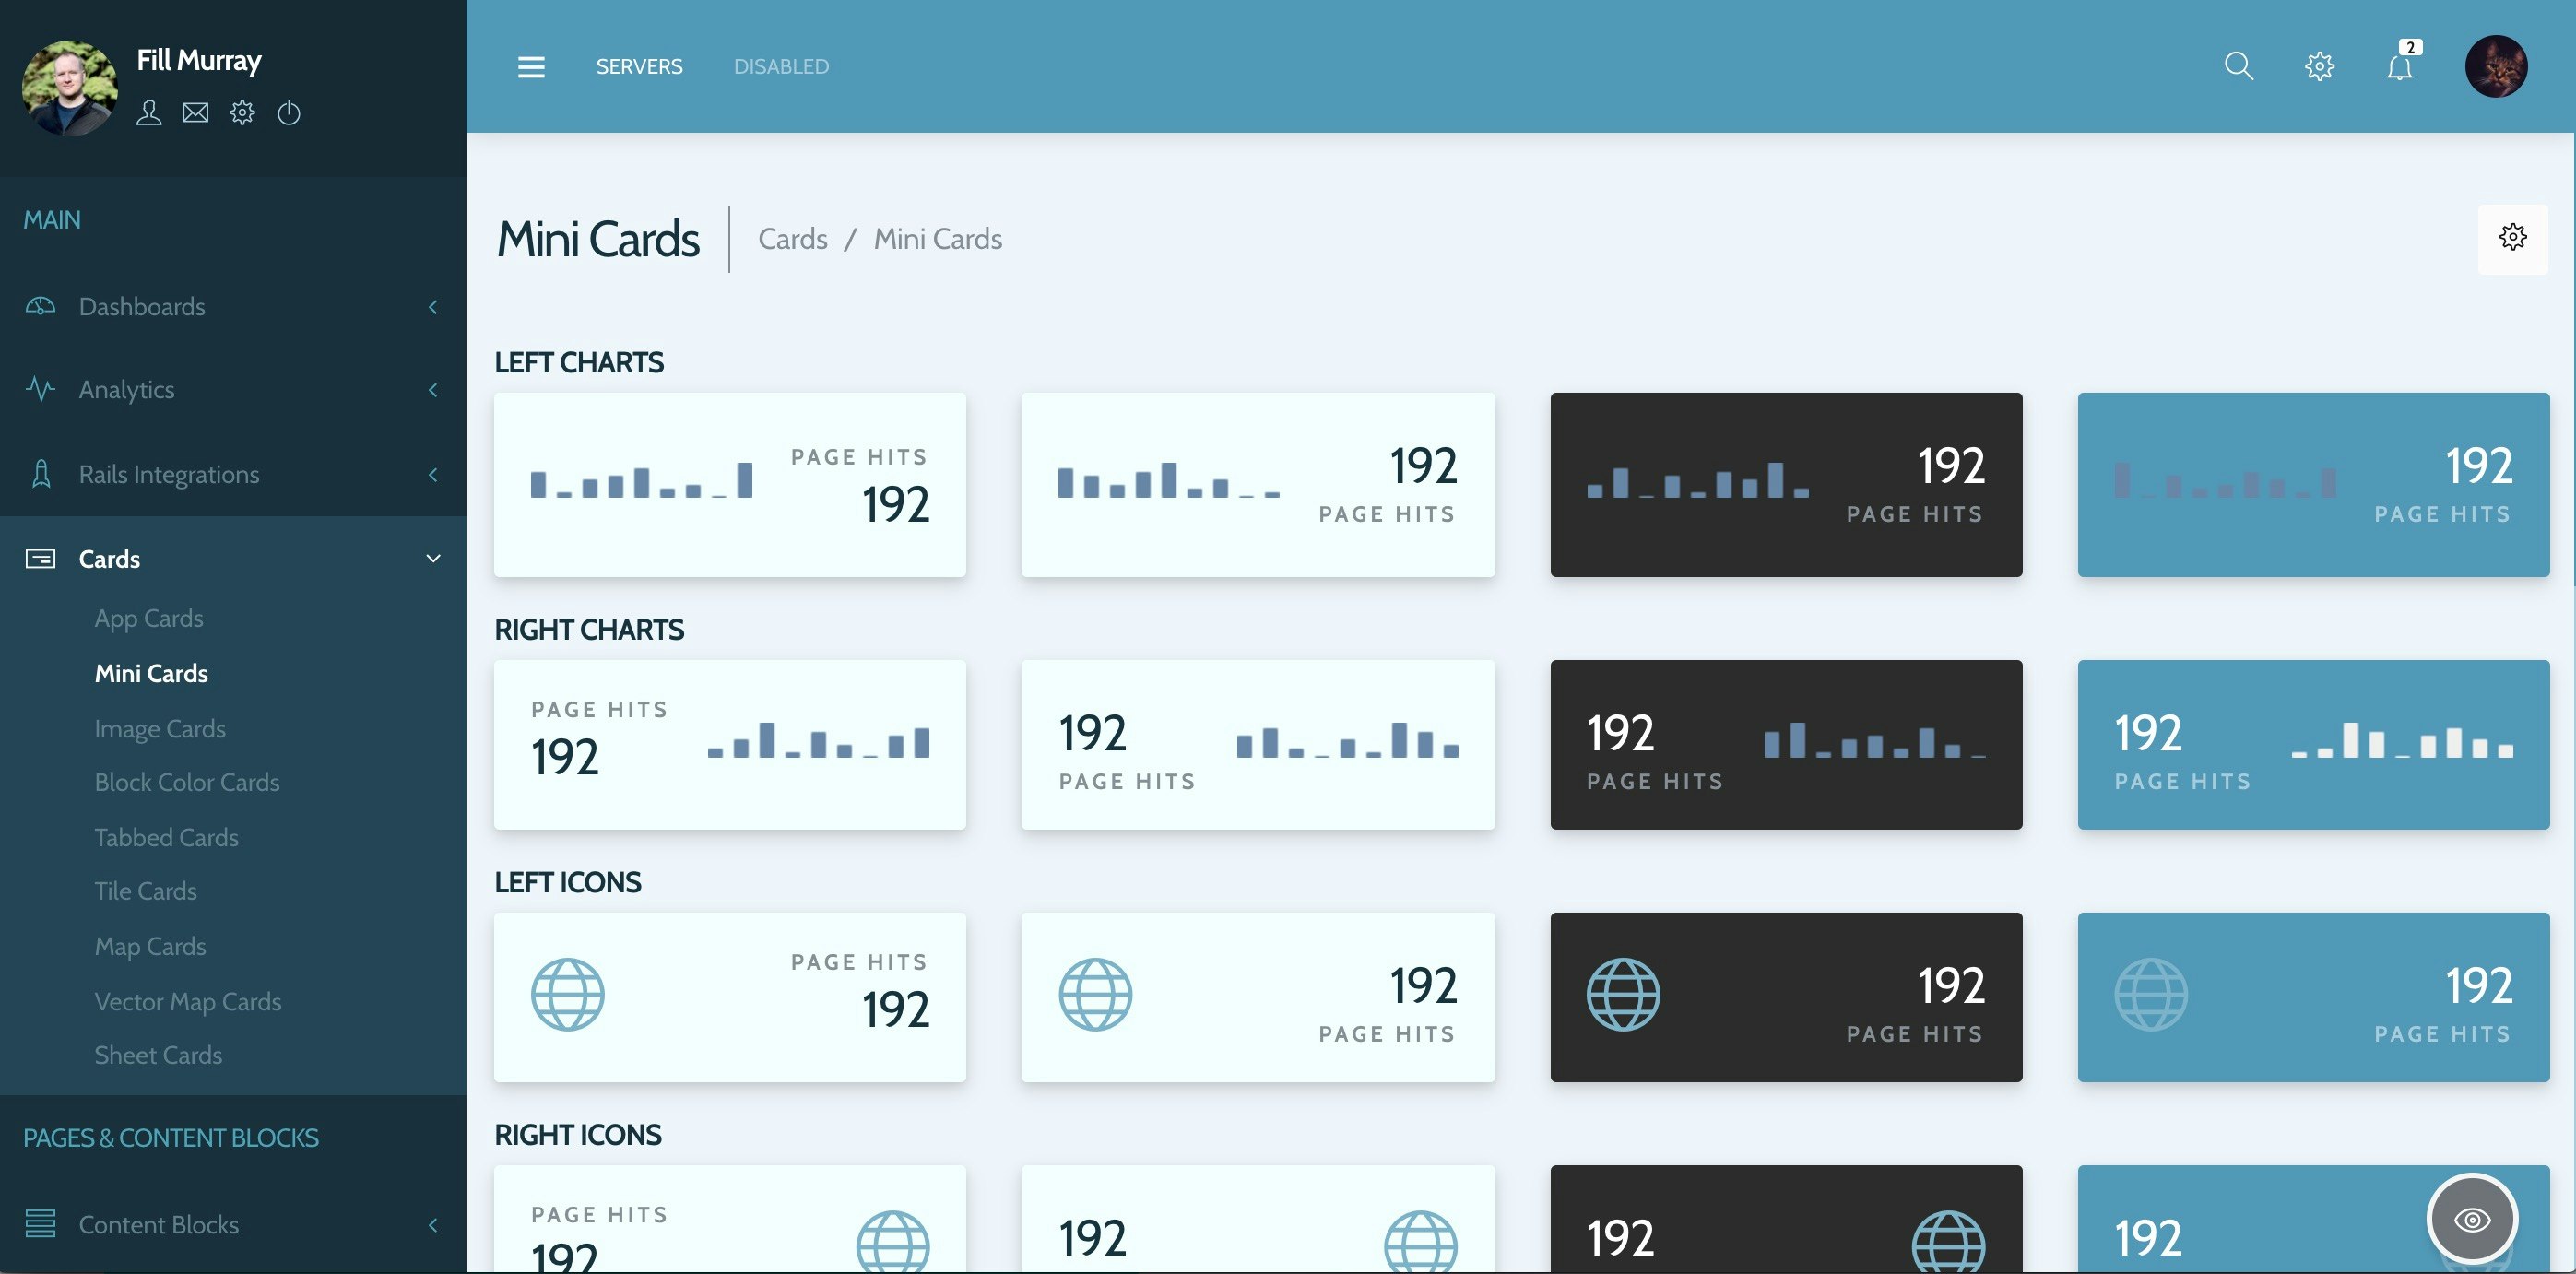Click the Dashboards cloud icon in the sidebar
The height and width of the screenshot is (1274, 2576).
point(39,306)
